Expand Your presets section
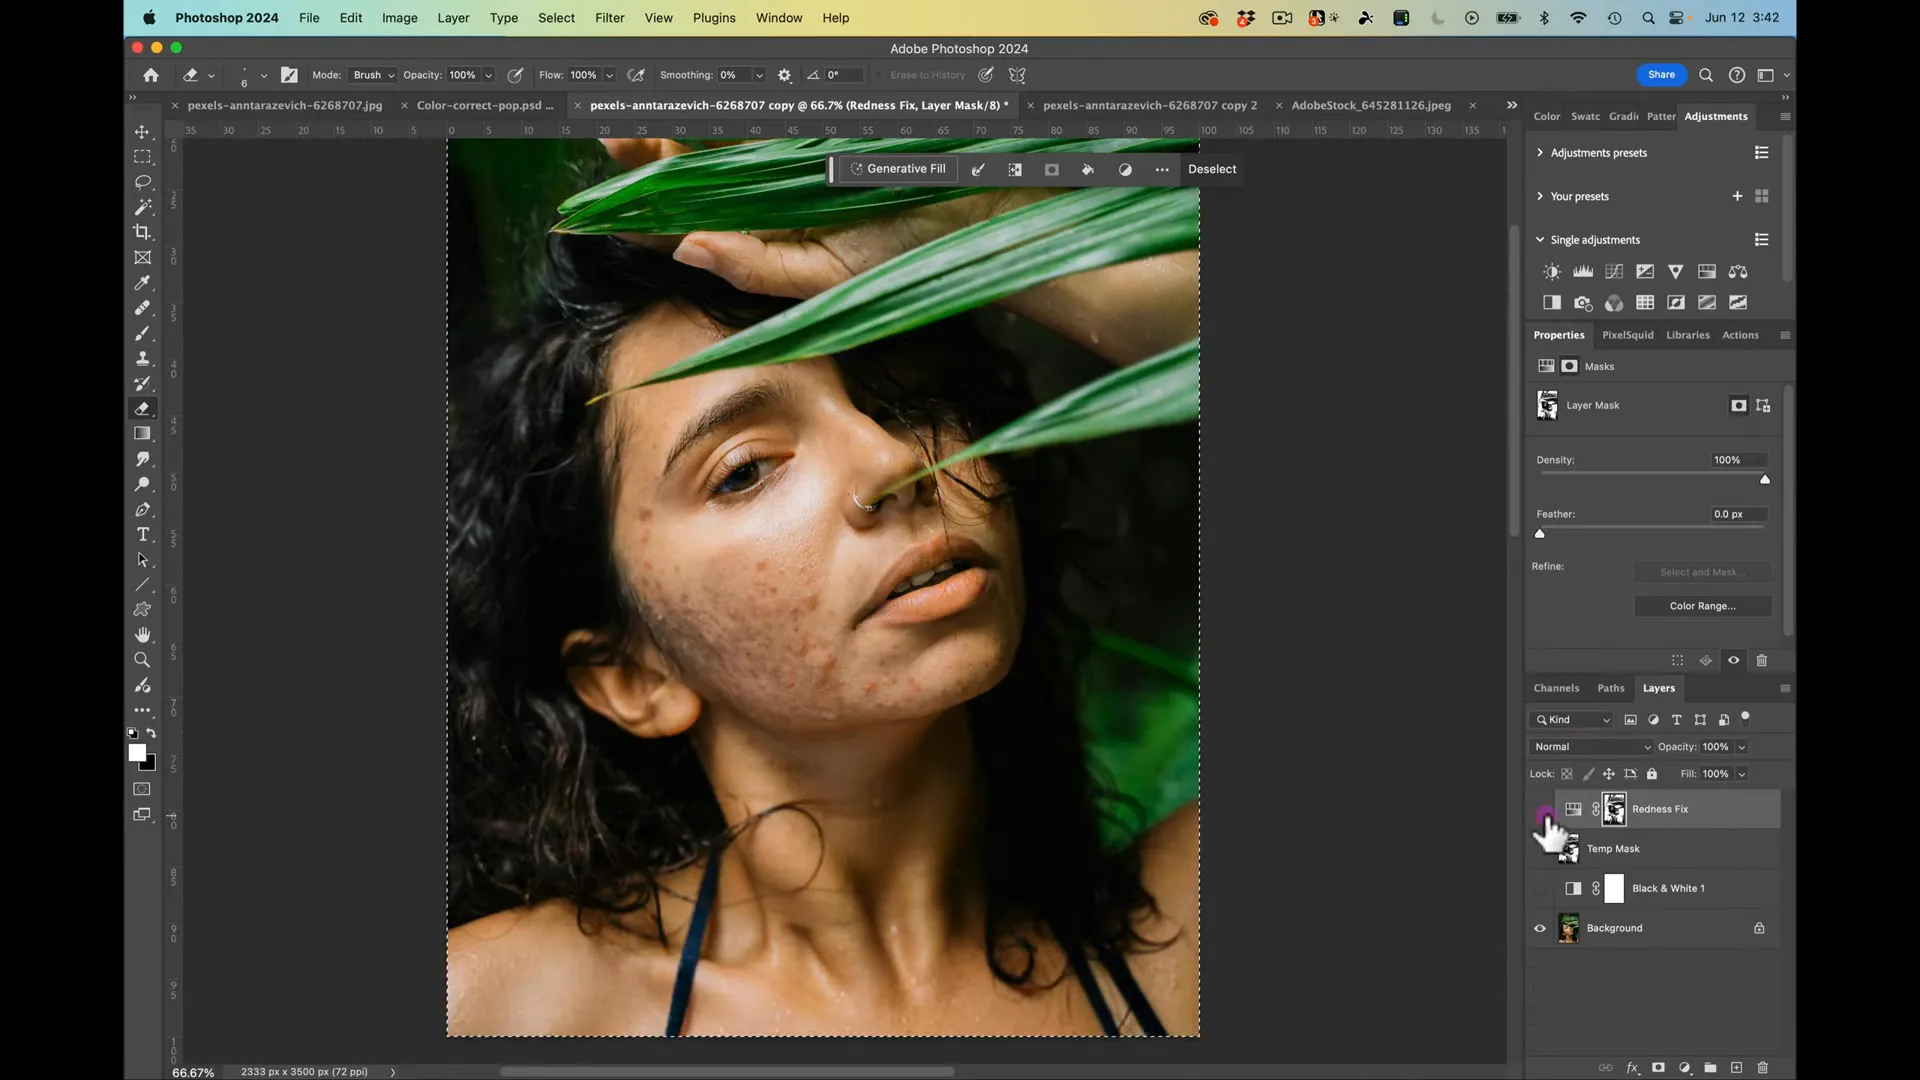The width and height of the screenshot is (1920, 1080). click(x=1540, y=196)
